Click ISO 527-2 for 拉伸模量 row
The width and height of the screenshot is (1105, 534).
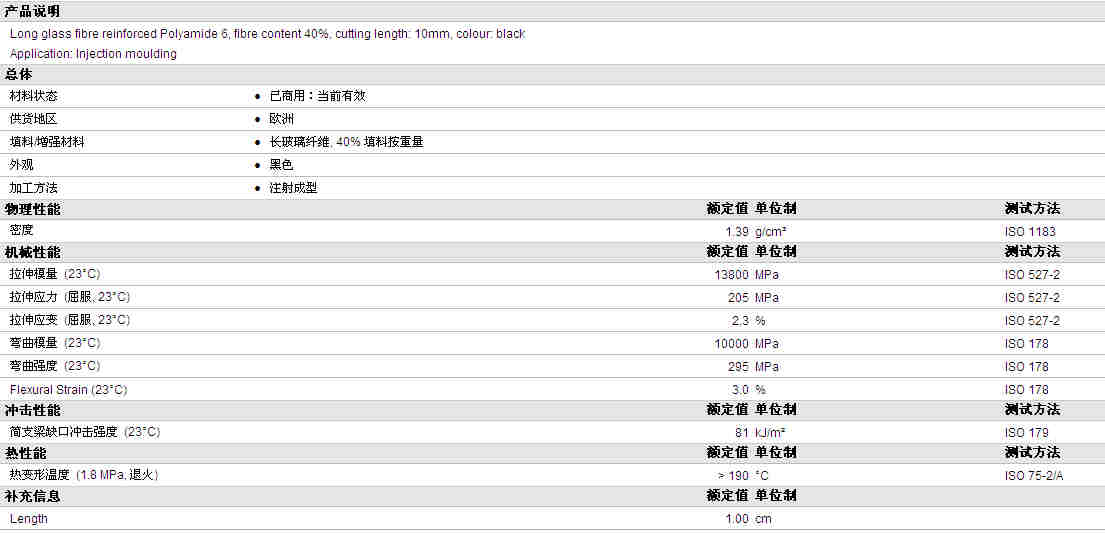1032,275
